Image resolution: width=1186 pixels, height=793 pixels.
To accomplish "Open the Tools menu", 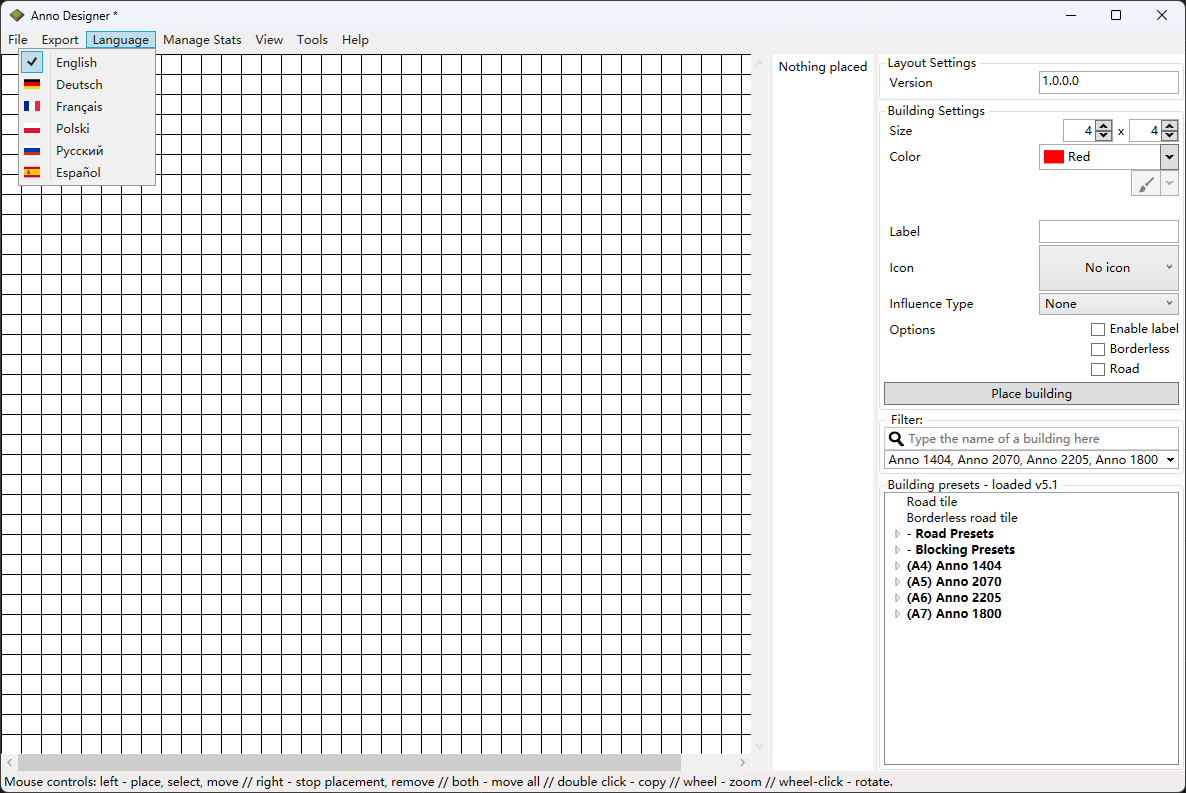I will coord(312,40).
